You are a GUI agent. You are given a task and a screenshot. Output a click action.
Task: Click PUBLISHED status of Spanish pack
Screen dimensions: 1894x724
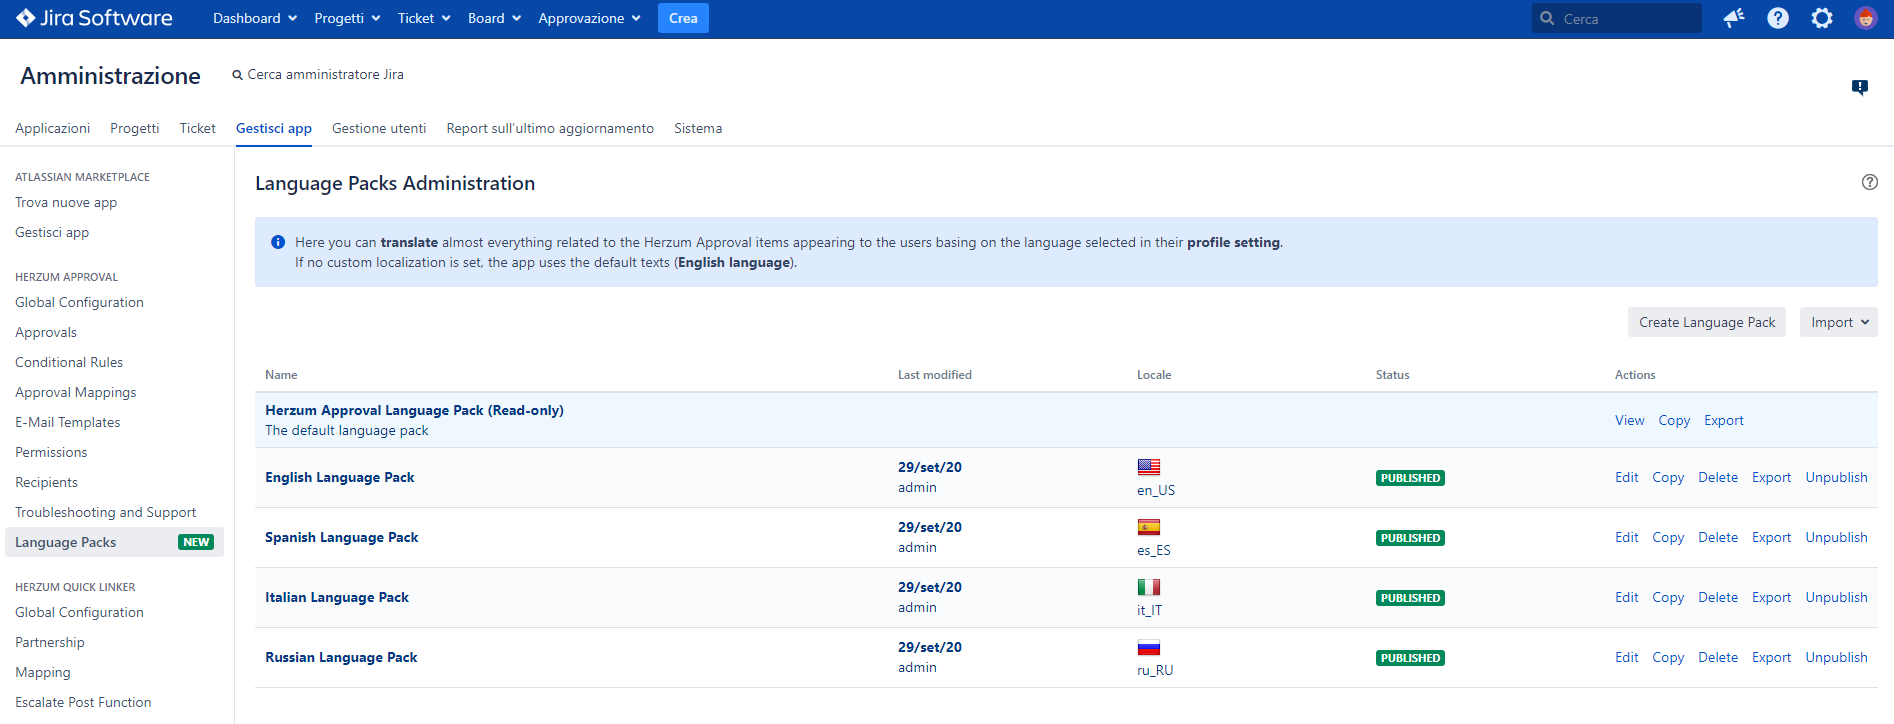1410,538
